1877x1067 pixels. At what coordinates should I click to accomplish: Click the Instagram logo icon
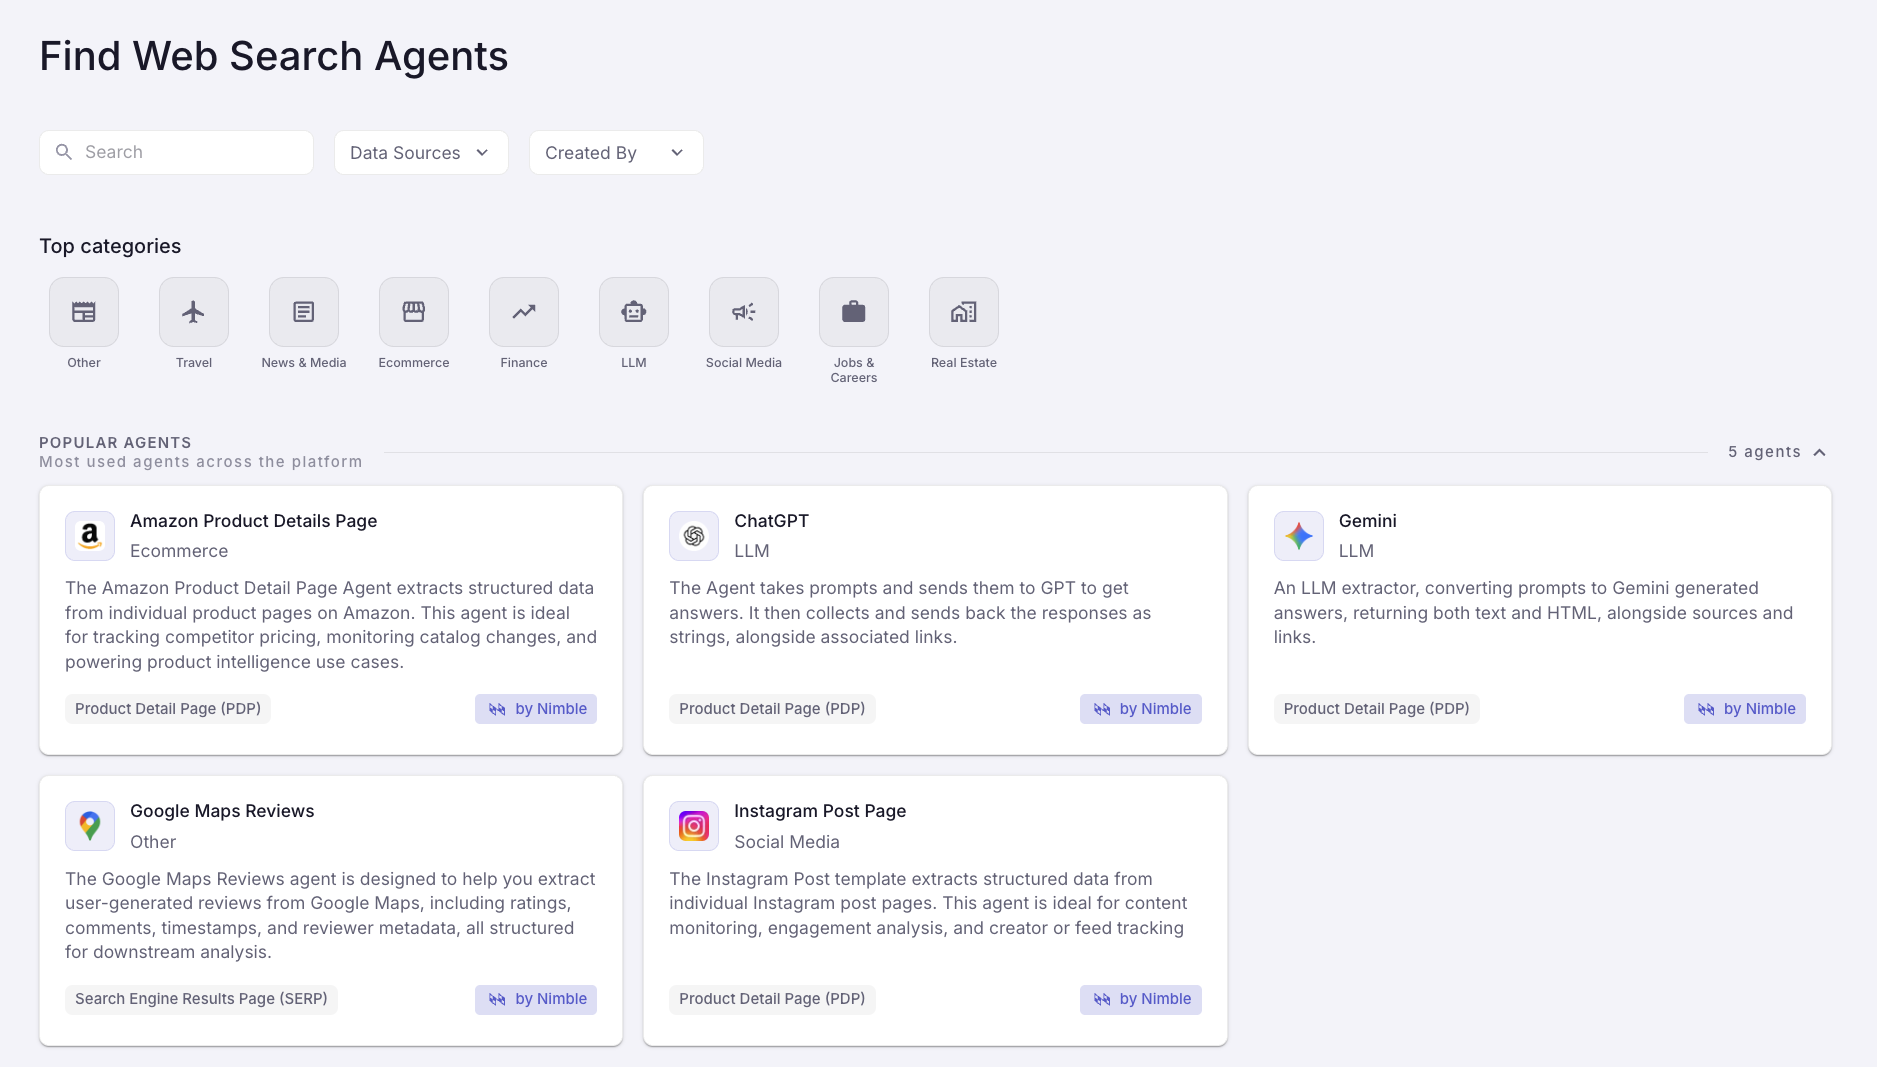[694, 826]
